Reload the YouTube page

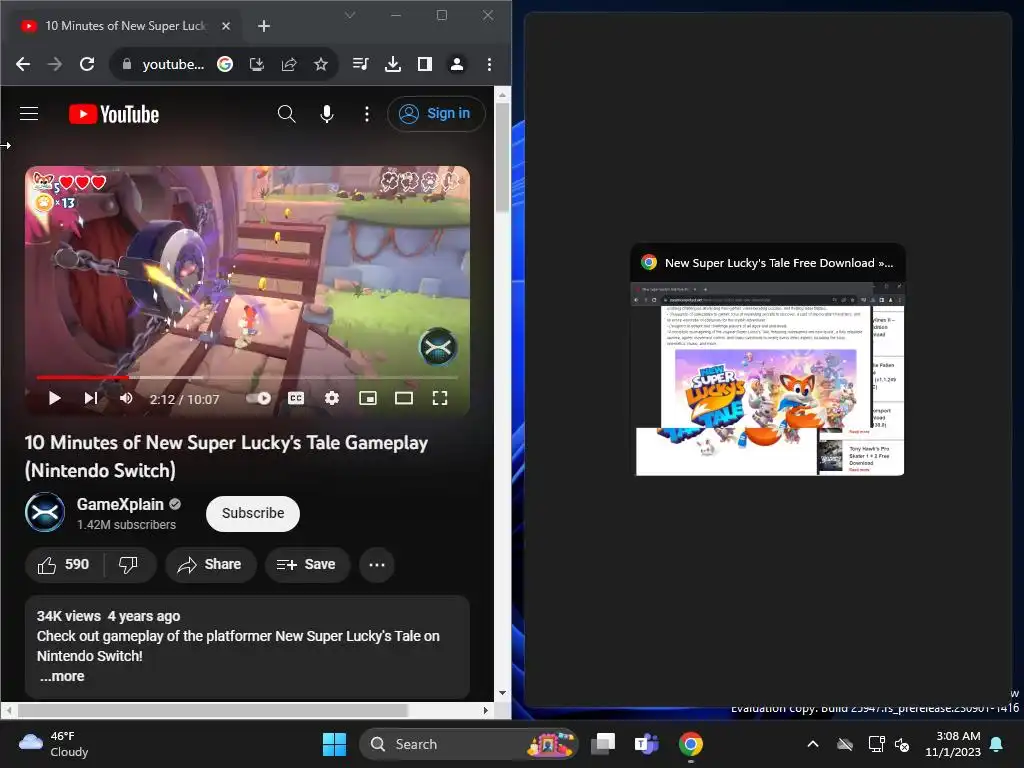coord(87,64)
